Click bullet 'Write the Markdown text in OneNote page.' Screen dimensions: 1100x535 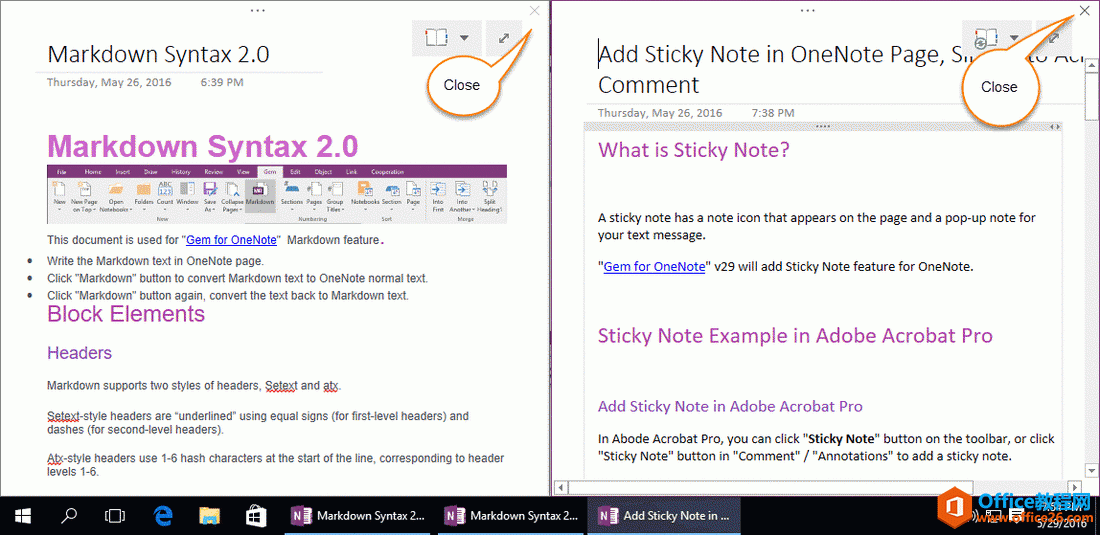pyautogui.click(x=156, y=261)
